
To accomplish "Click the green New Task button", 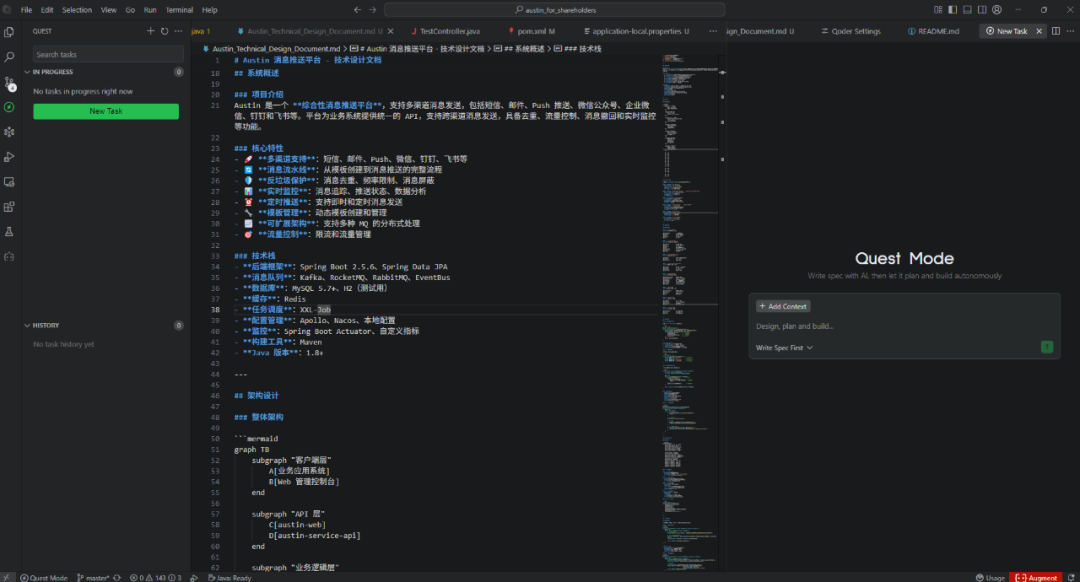I will coord(106,111).
